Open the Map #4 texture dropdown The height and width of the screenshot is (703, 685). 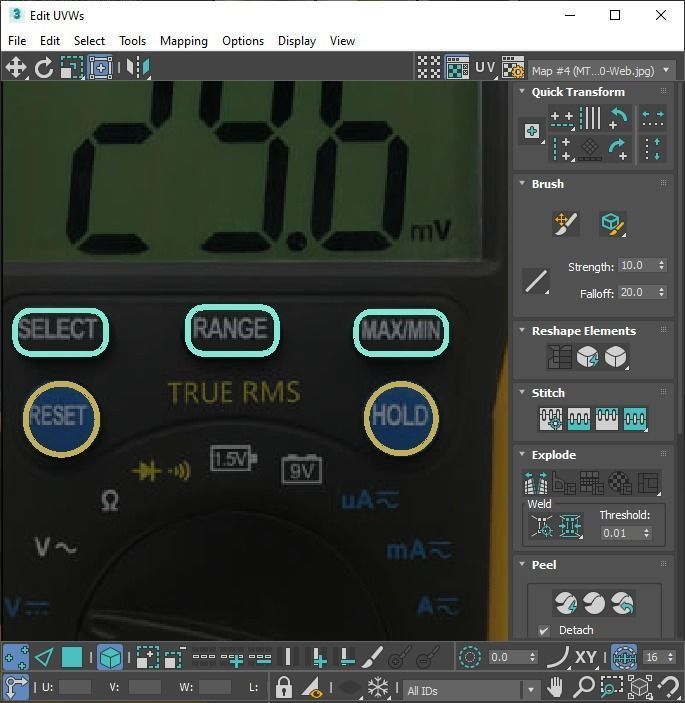[602, 71]
